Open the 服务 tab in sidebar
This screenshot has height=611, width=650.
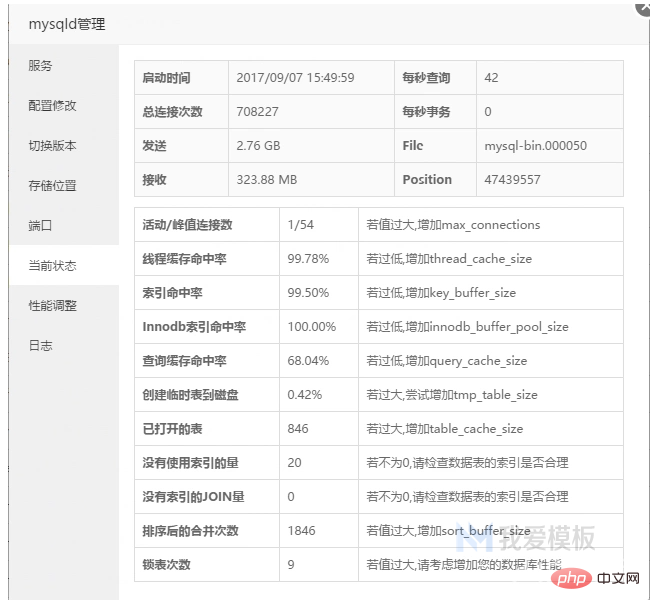click(x=40, y=66)
